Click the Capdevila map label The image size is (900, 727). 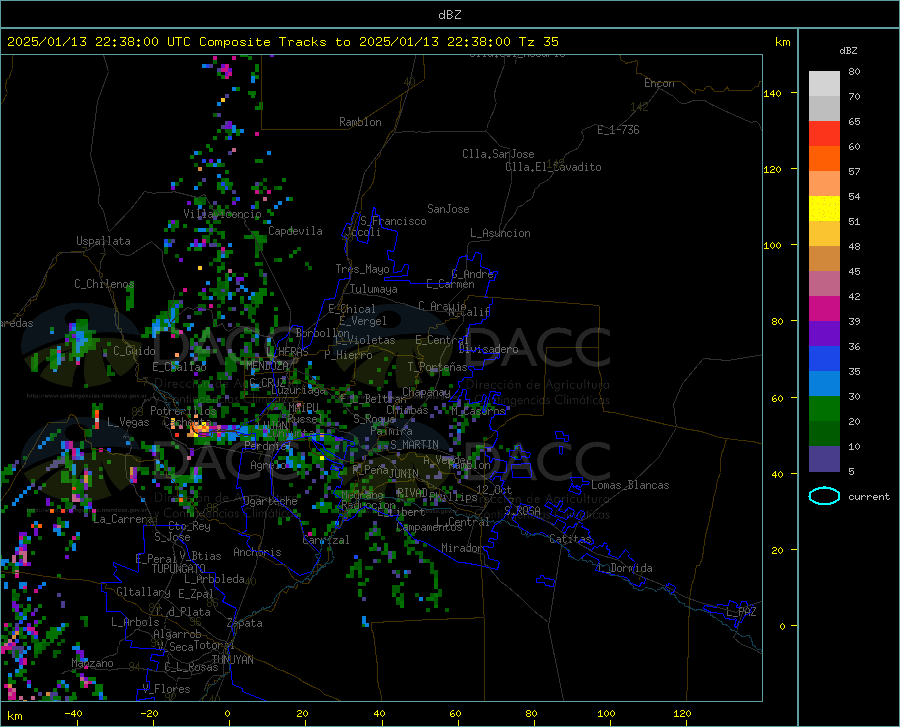coord(295,231)
